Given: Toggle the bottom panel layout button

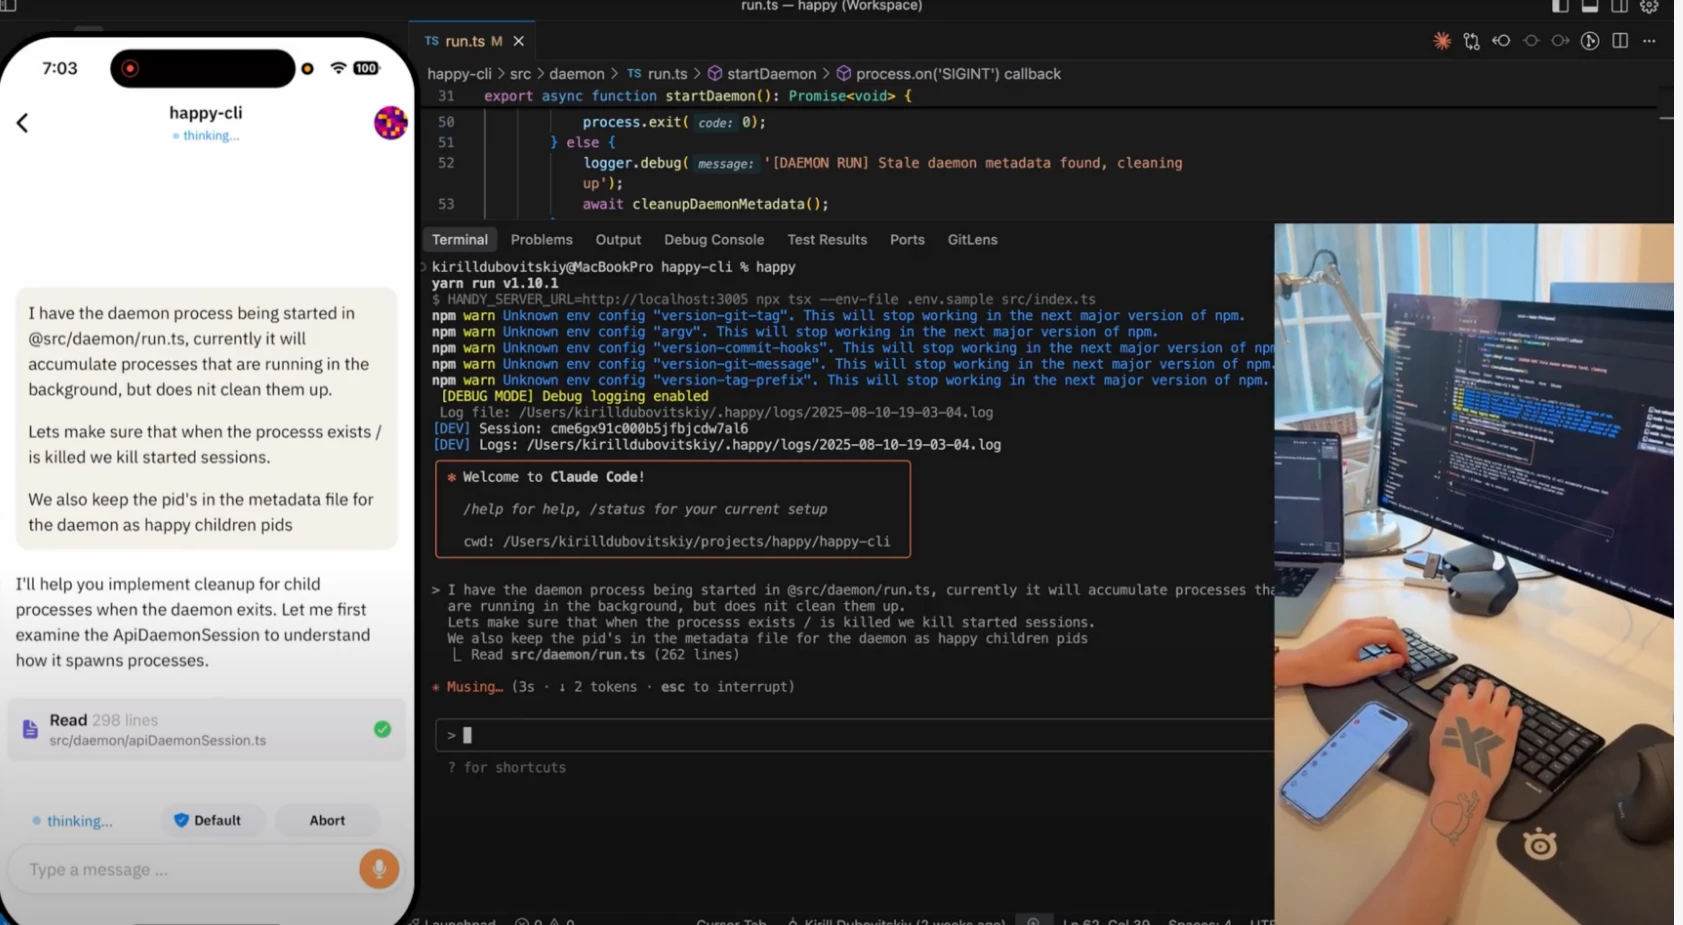Looking at the screenshot, I should [1590, 7].
